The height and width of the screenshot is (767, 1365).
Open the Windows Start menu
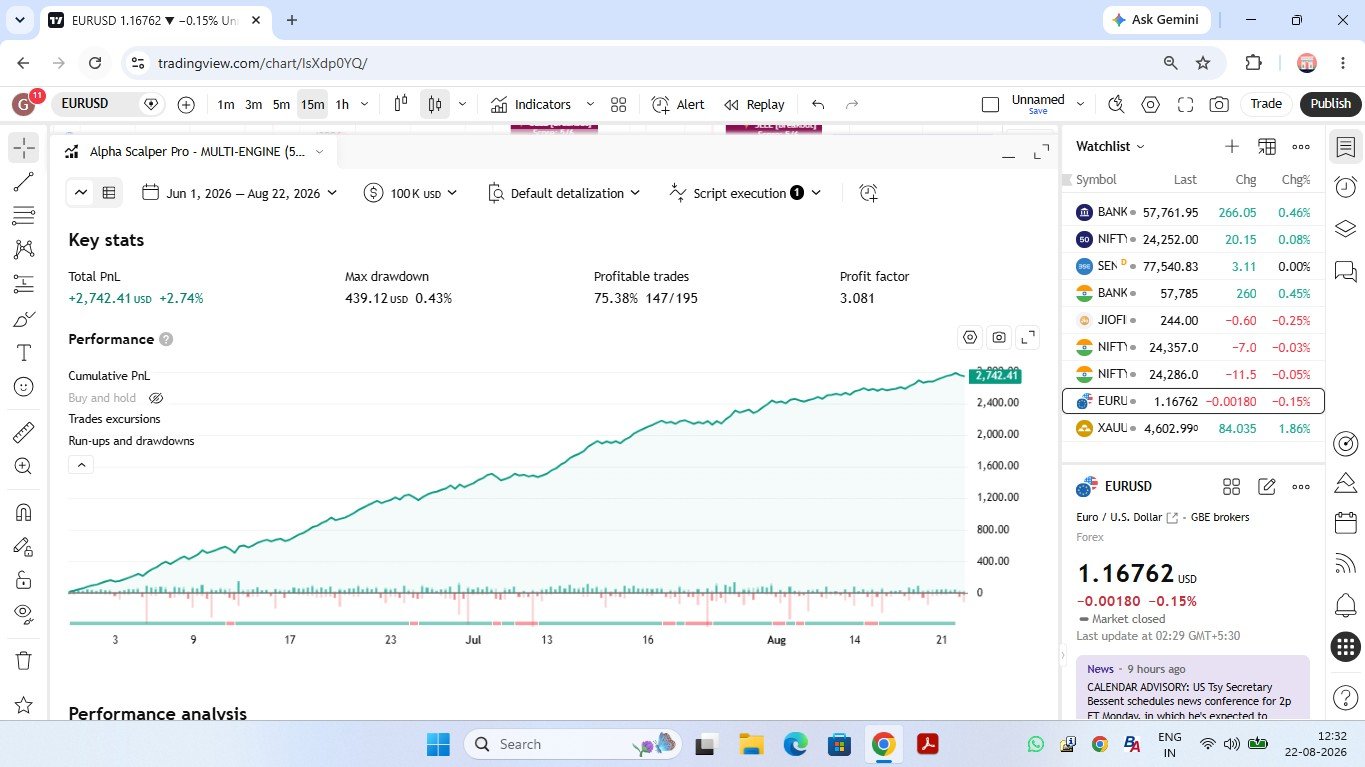(438, 744)
